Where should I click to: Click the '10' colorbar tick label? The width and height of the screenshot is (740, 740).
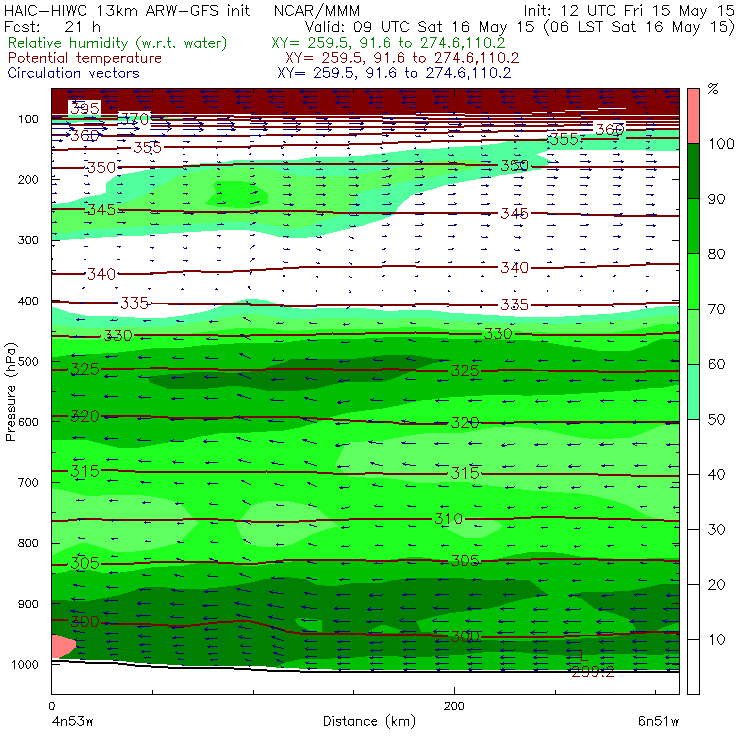[716, 640]
